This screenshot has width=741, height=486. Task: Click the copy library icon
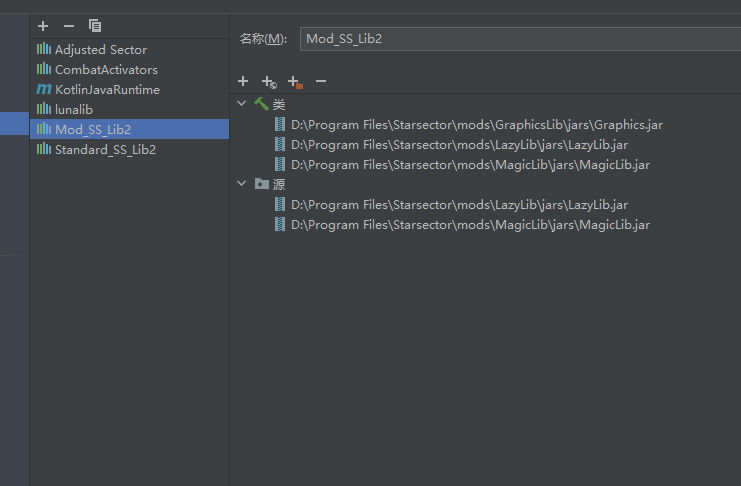pos(95,26)
